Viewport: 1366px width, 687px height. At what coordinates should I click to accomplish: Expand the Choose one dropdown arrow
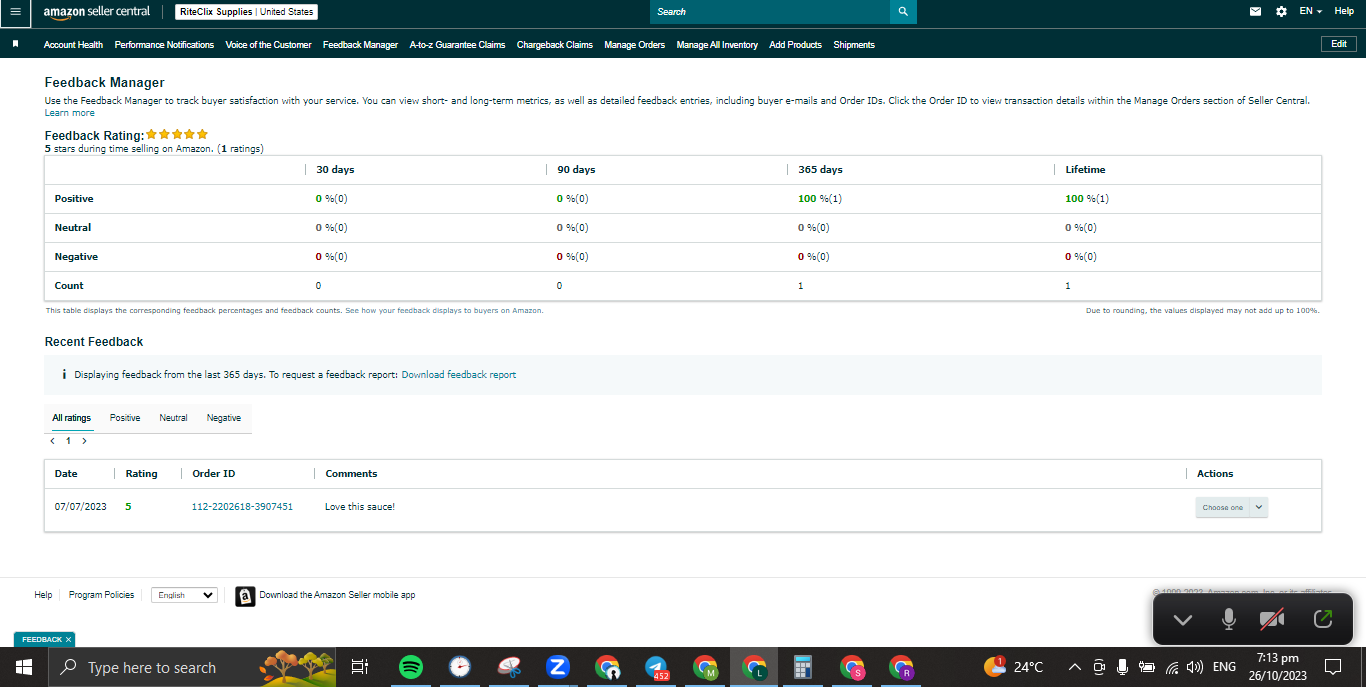pos(1259,507)
